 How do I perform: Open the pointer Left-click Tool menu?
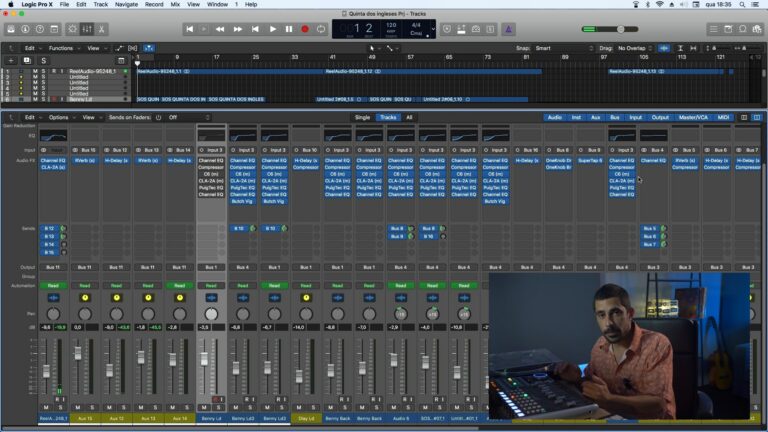click(x=374, y=48)
